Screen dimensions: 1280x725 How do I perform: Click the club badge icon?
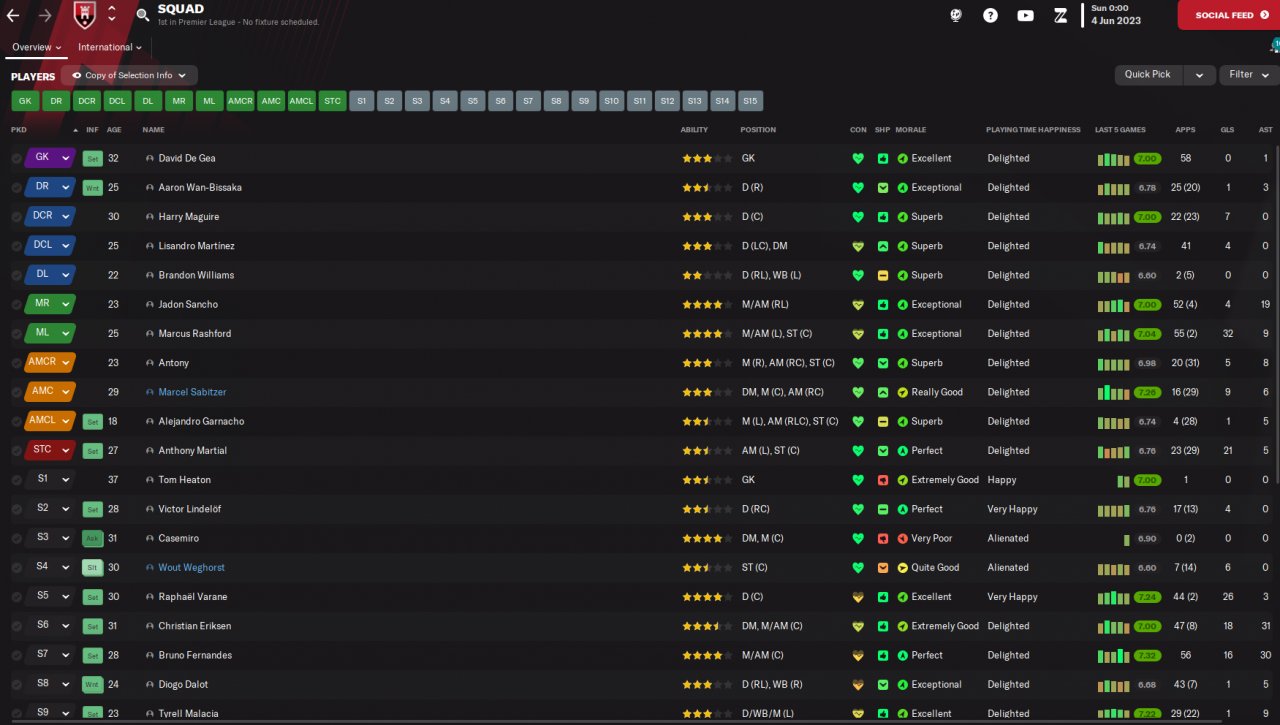tap(84, 15)
